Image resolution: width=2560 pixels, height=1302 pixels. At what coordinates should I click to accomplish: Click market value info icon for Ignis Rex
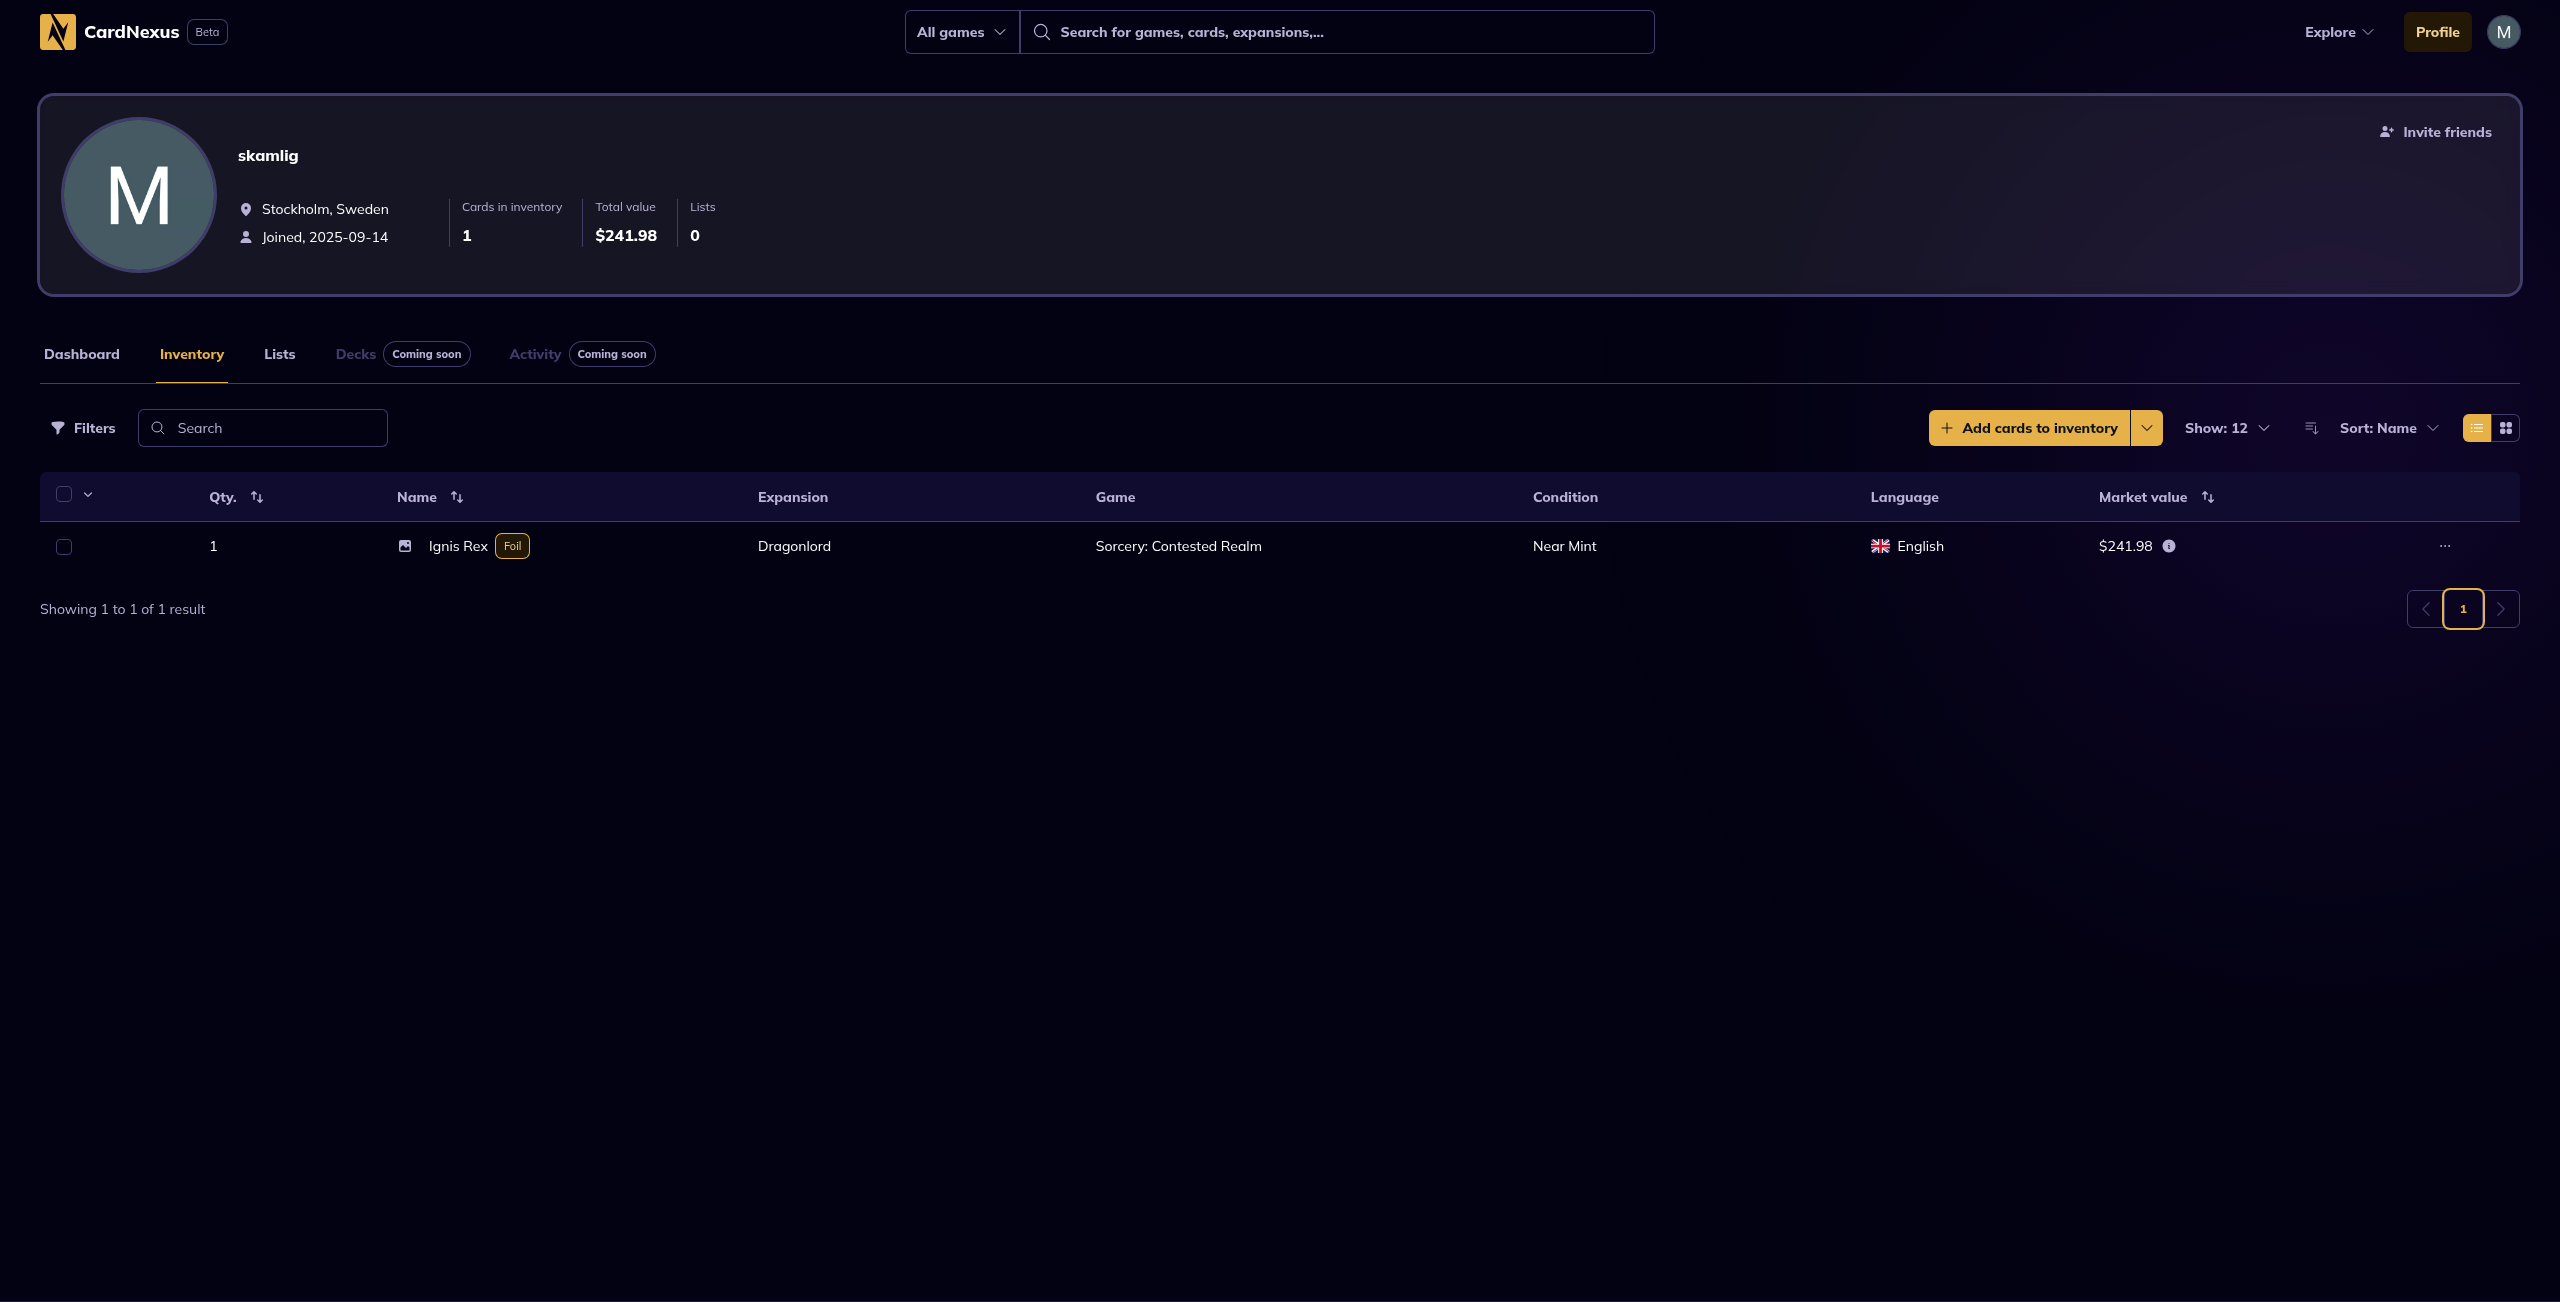pyautogui.click(x=2169, y=546)
